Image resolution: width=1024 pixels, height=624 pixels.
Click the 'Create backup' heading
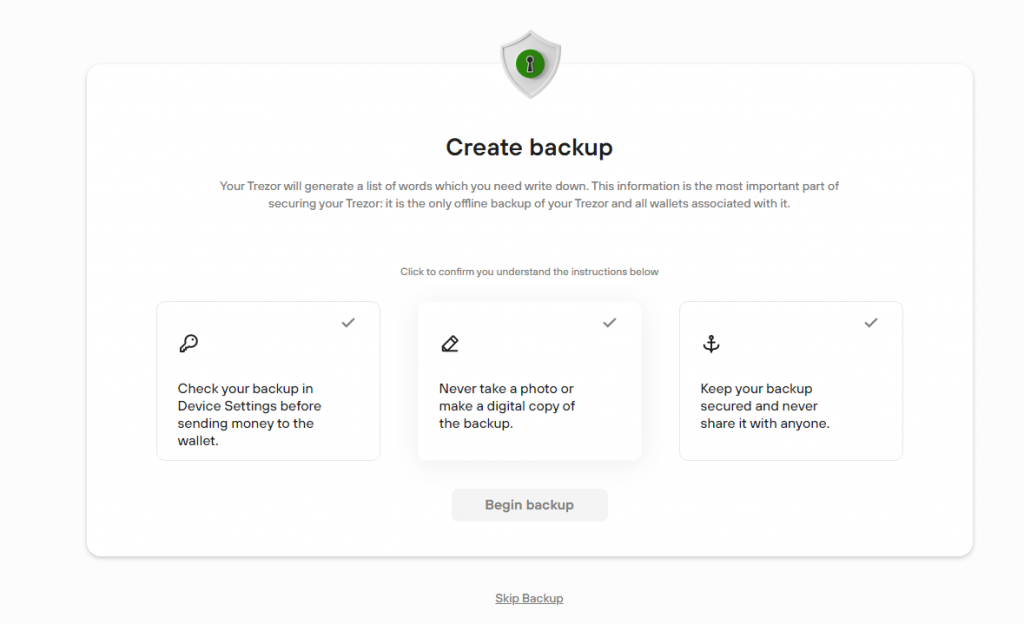[529, 147]
